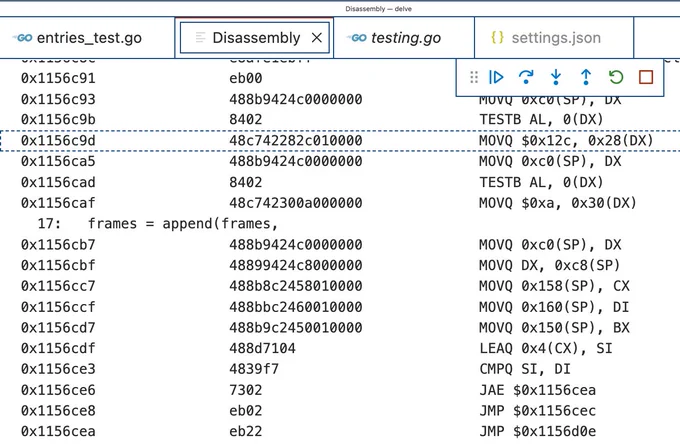680x445 pixels.
Task: Select address 0x1156ca5
Action: click(x=58, y=161)
